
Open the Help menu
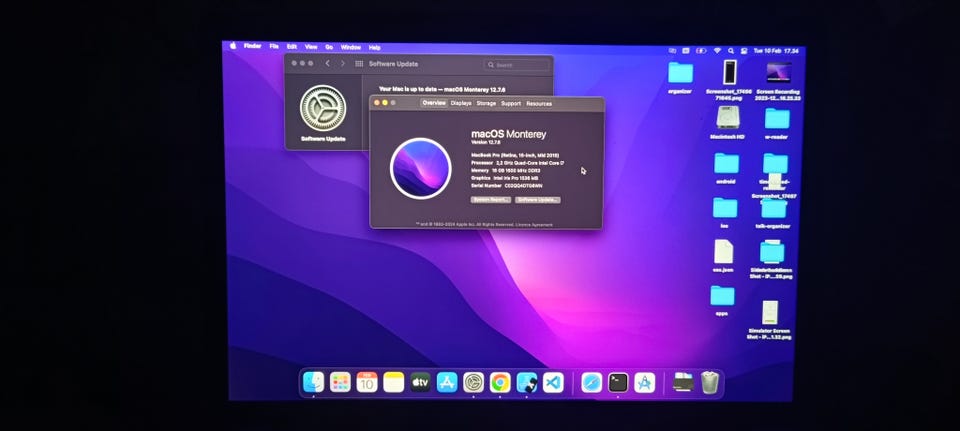[375, 47]
